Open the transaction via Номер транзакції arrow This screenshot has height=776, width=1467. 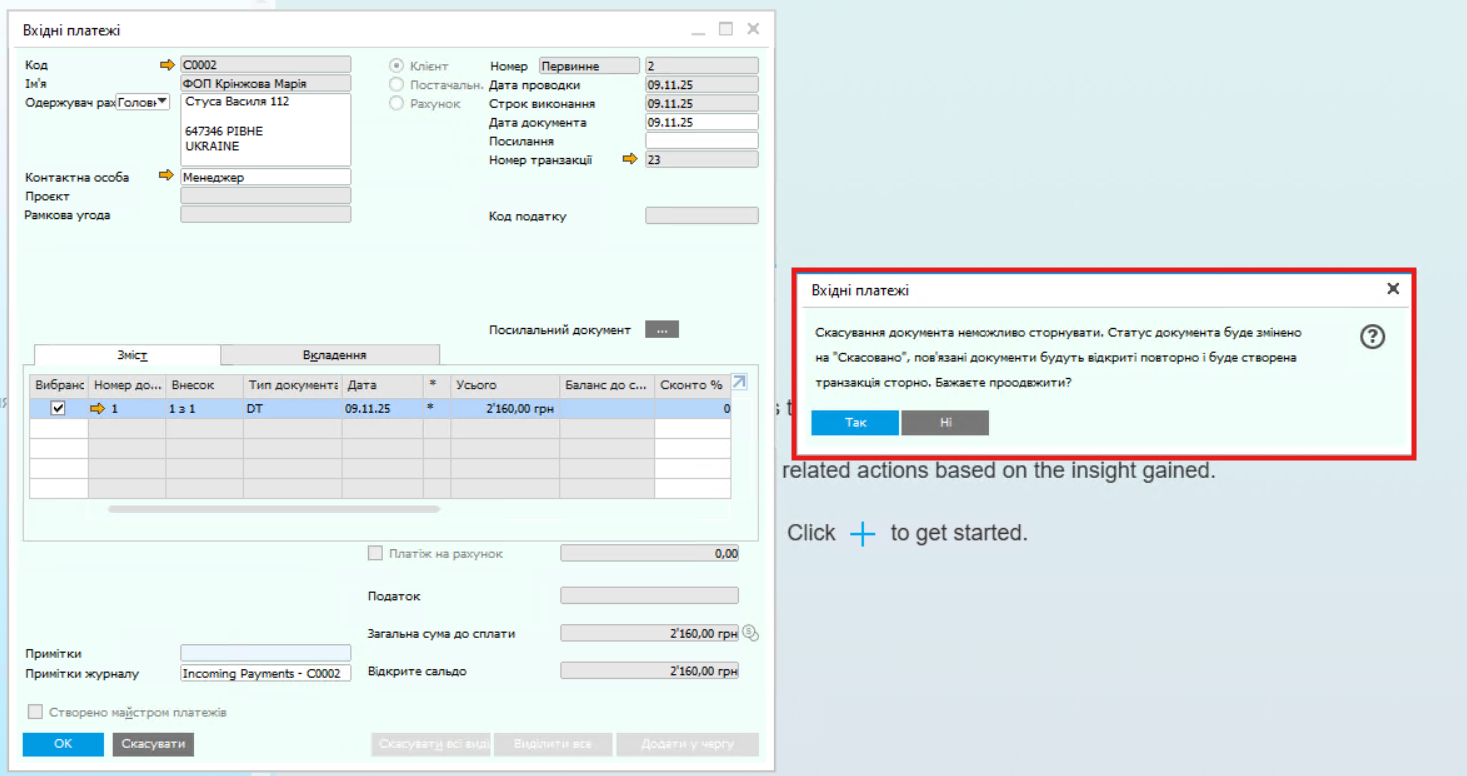coord(629,159)
